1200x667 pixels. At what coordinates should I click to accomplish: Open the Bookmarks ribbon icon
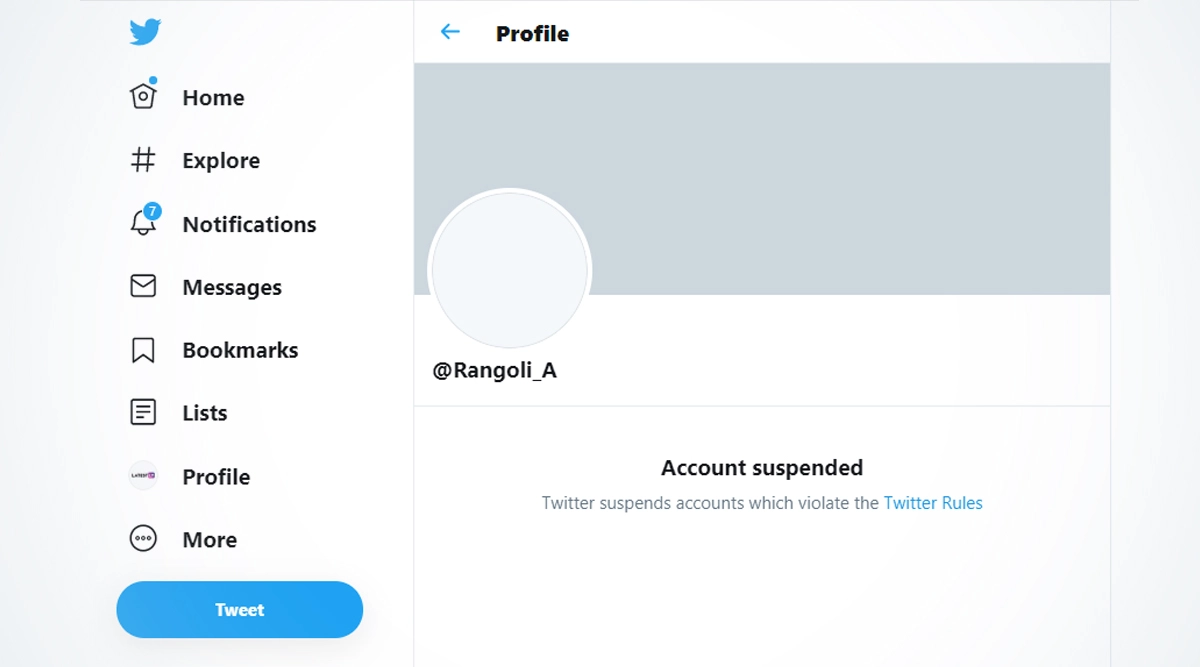(144, 350)
